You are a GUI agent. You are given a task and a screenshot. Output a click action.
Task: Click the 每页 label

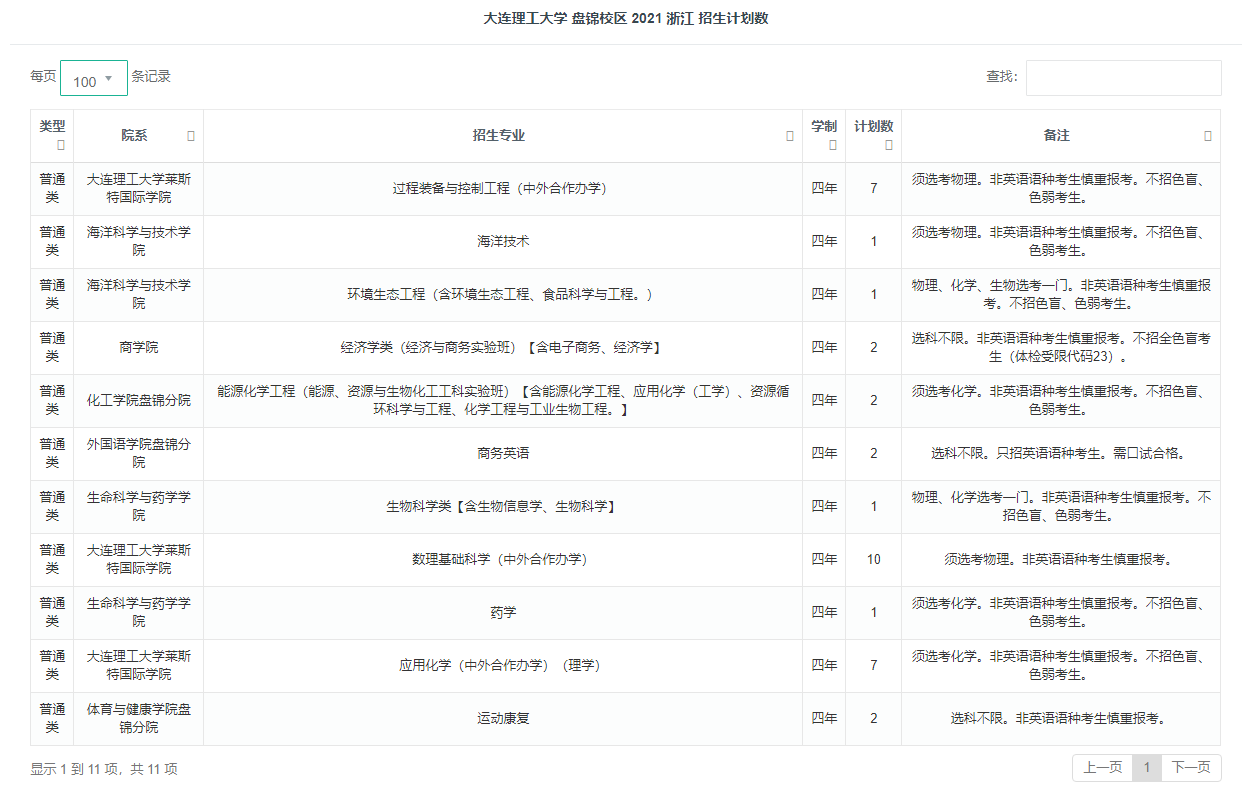43,76
